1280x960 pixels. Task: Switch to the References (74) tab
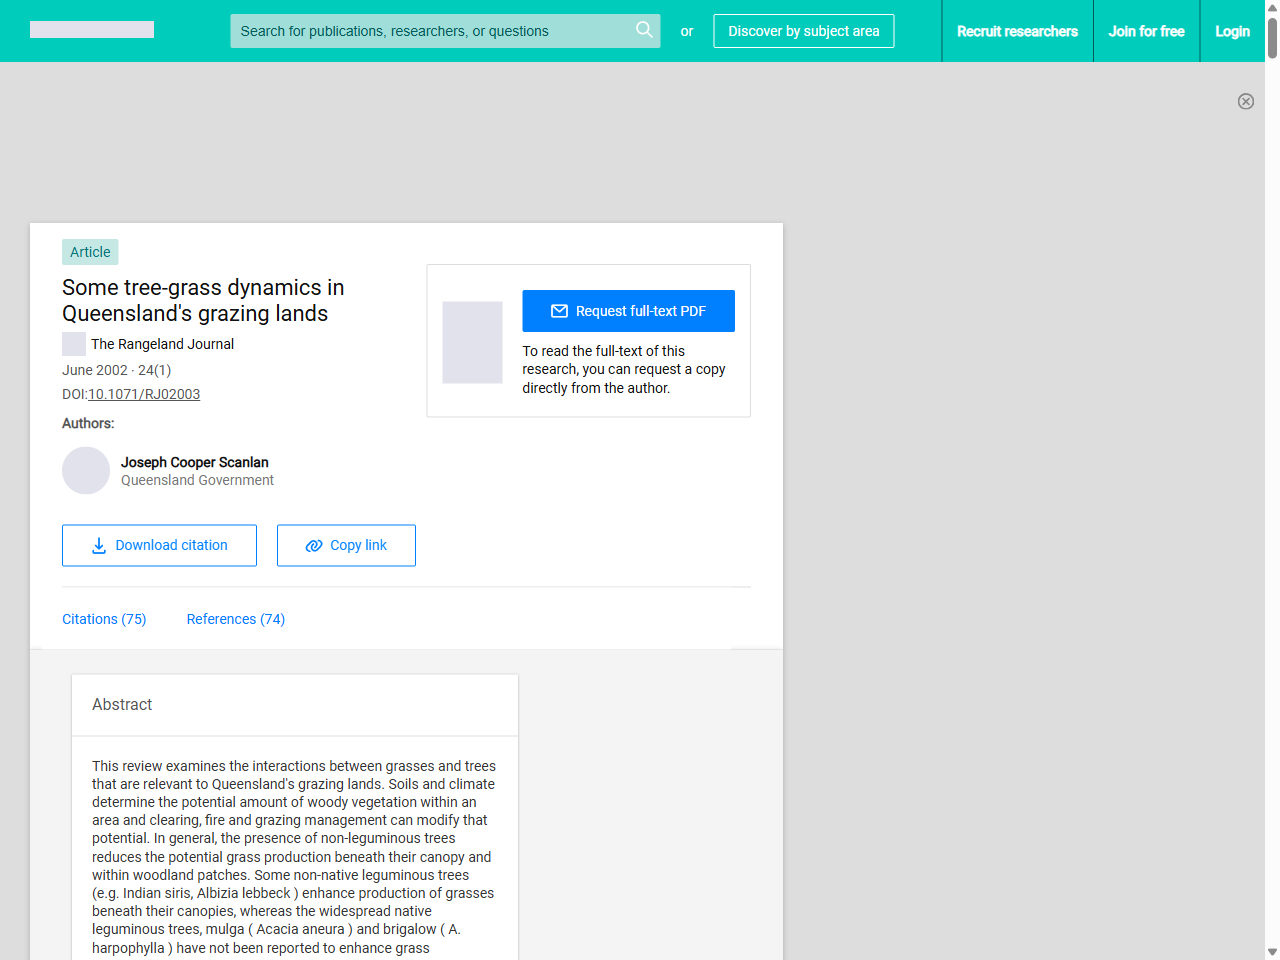pos(235,619)
